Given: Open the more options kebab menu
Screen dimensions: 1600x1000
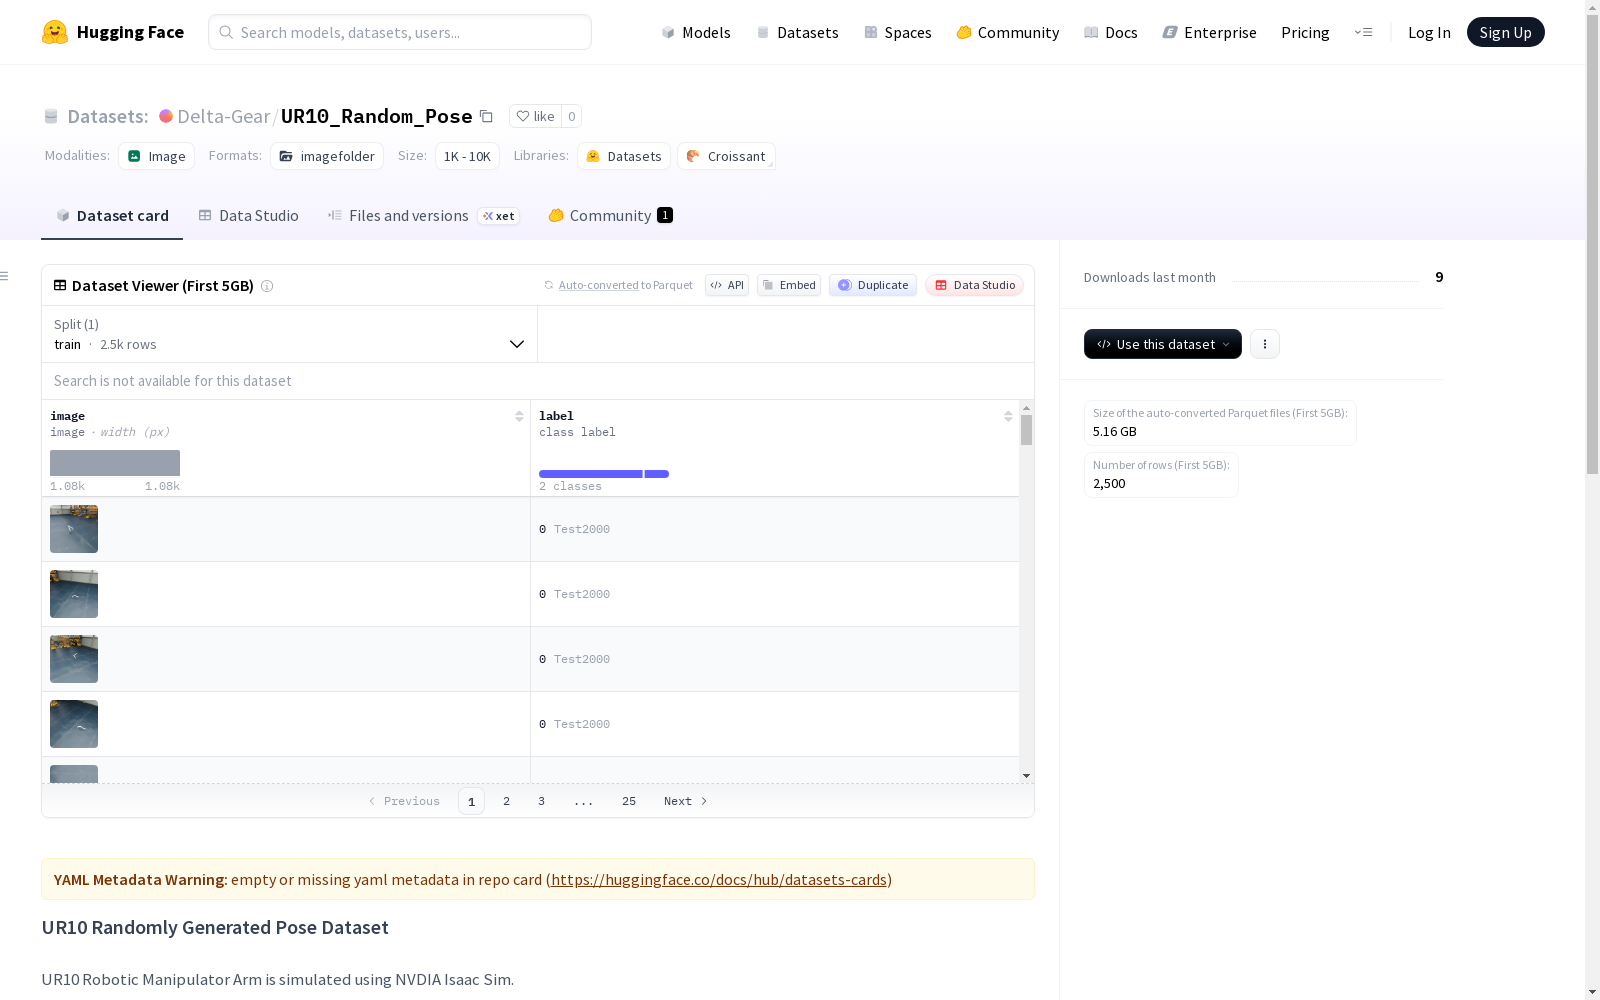Looking at the screenshot, I should (1265, 344).
